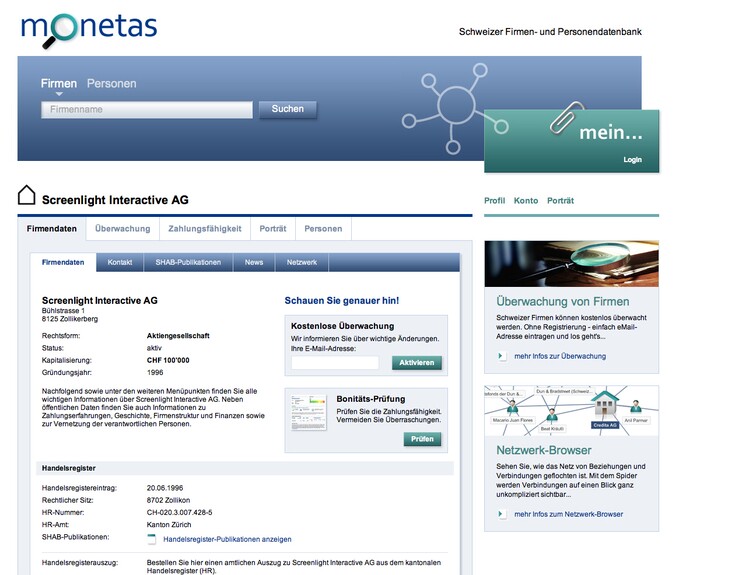Select the Firmendaten sub-tab
Viewport: 735px width, 575px height.
[x=63, y=262]
